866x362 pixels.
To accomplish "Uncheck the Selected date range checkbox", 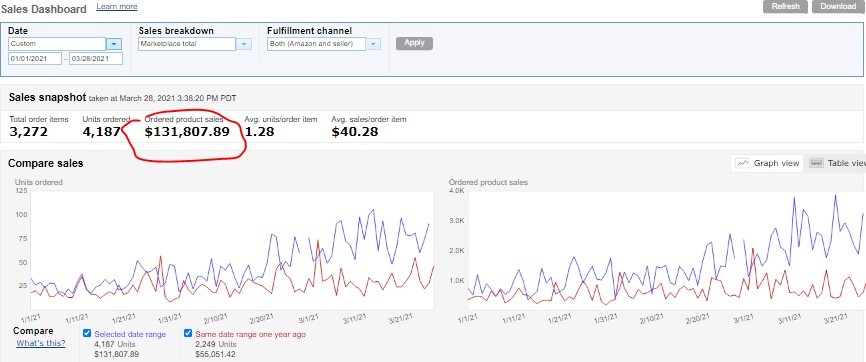I will [x=87, y=333].
